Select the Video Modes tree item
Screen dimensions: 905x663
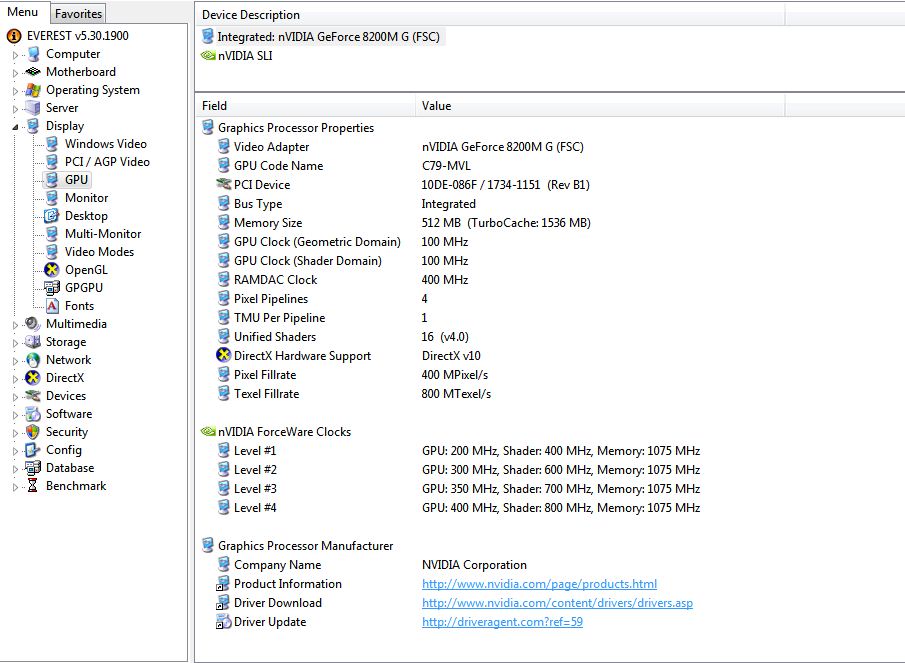99,252
